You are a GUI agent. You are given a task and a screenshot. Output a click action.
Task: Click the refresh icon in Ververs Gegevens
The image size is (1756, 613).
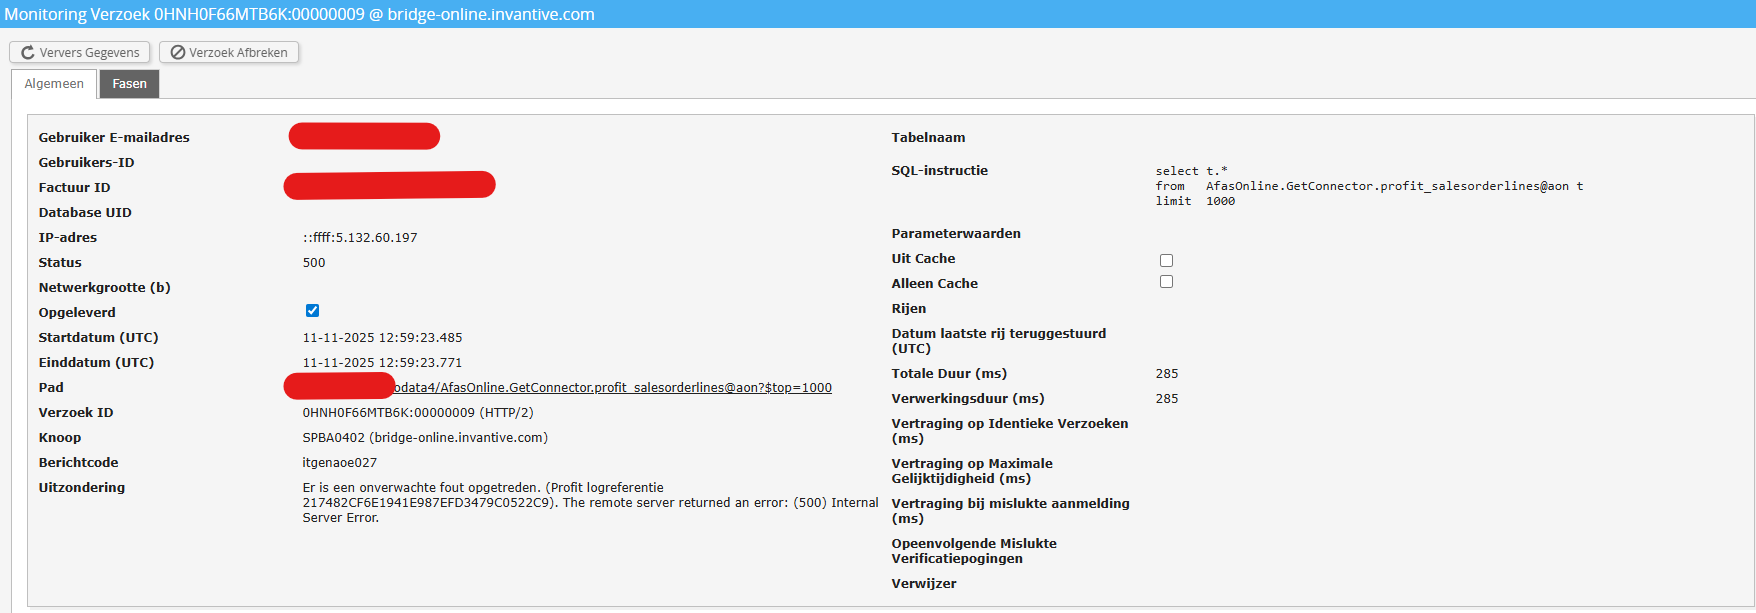28,53
